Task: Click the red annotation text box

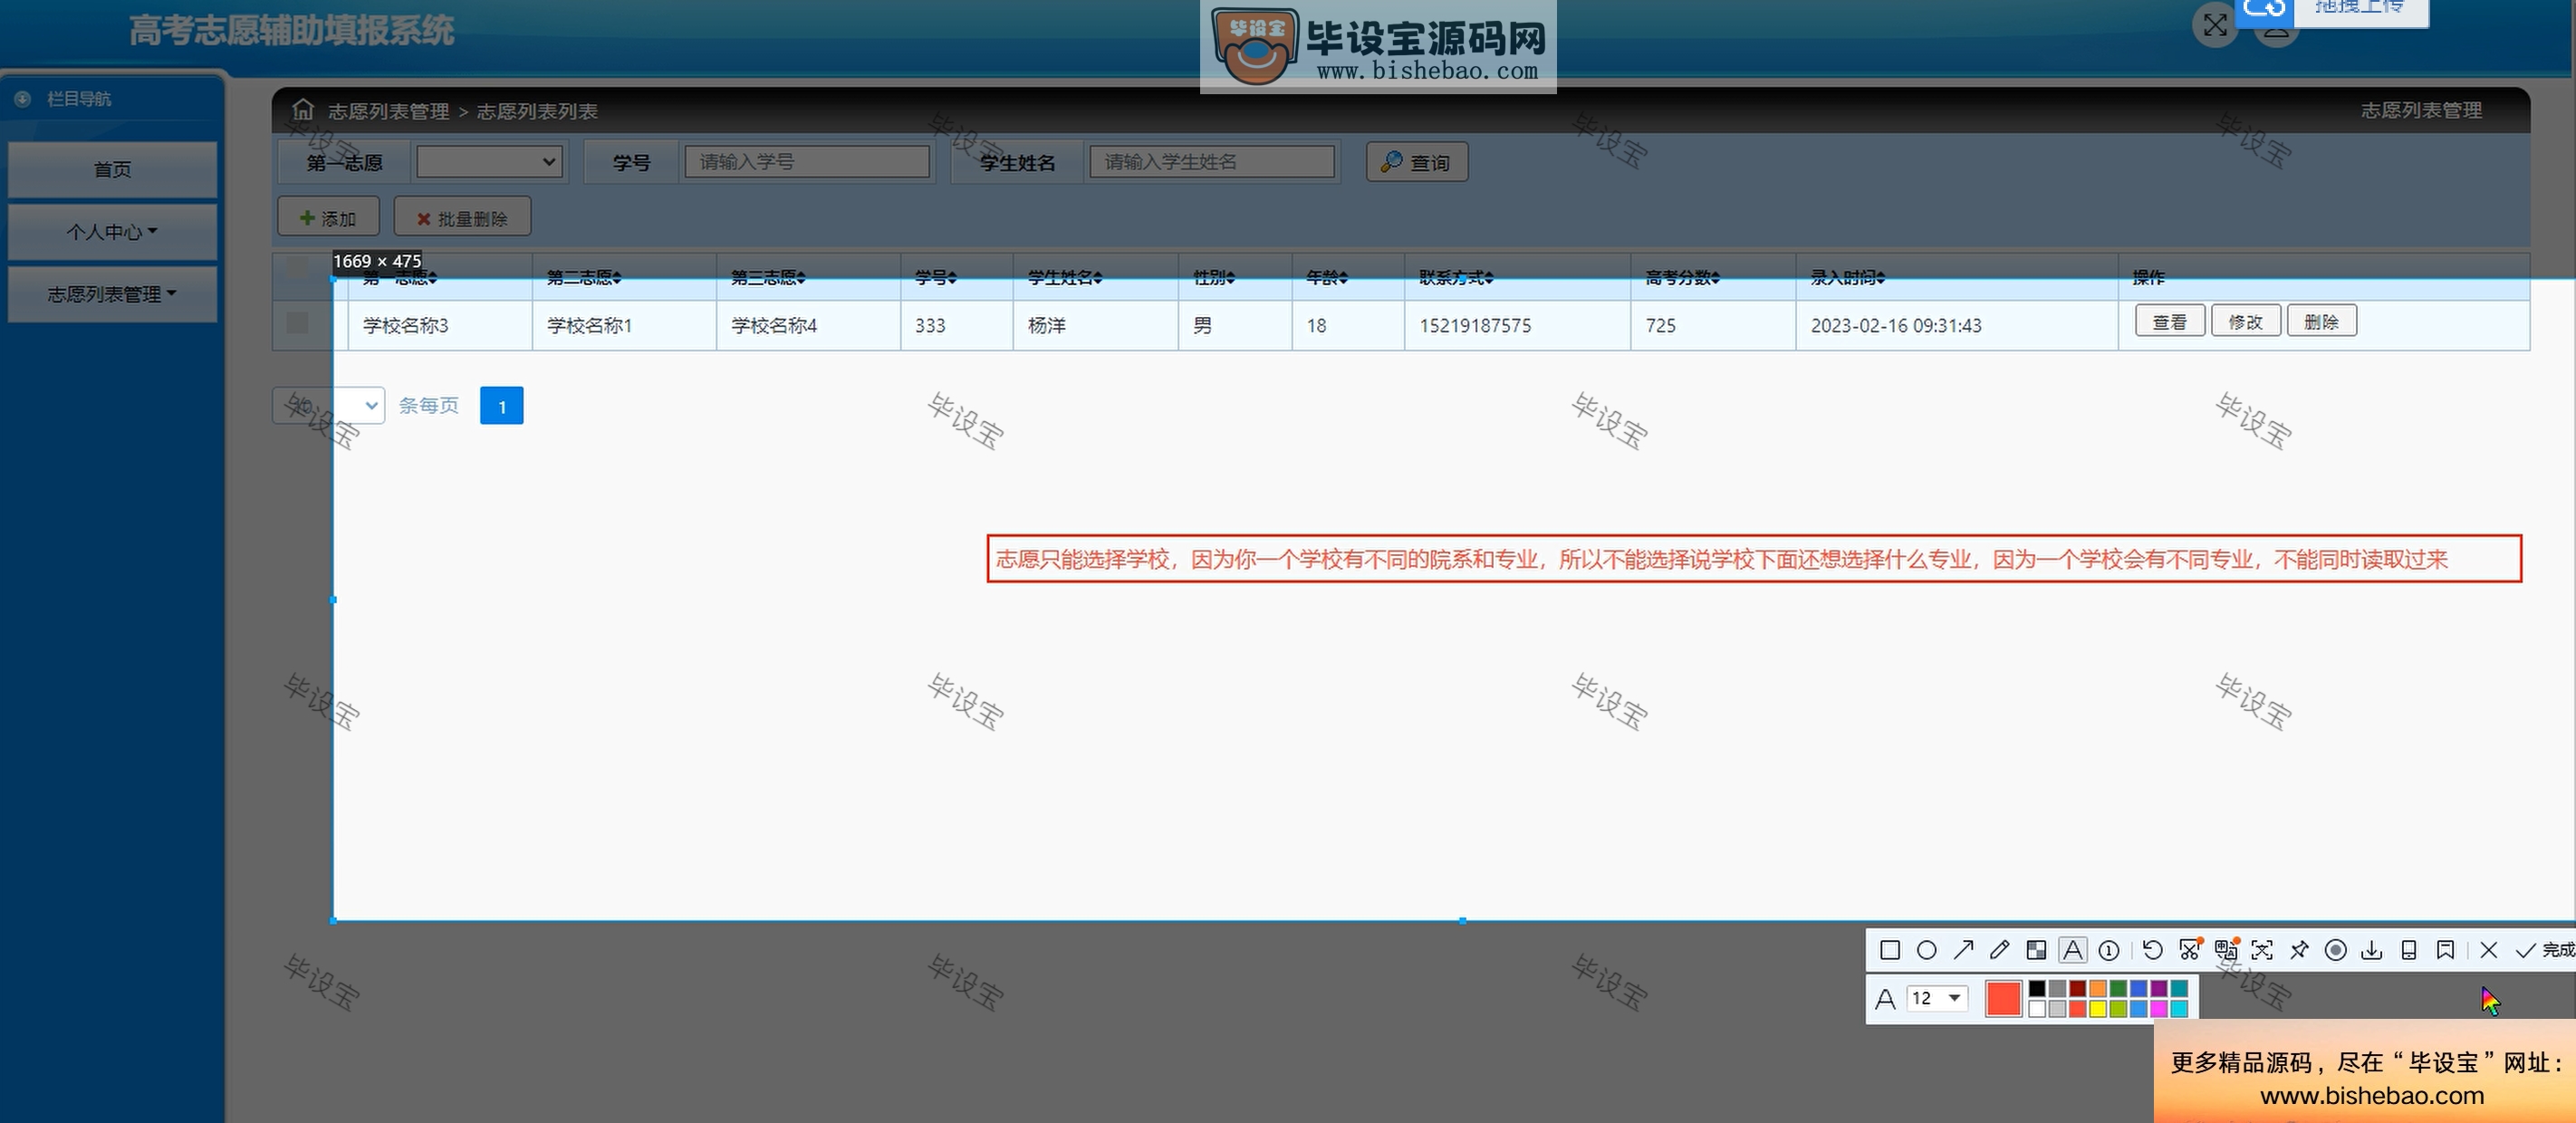Action: (x=1754, y=559)
